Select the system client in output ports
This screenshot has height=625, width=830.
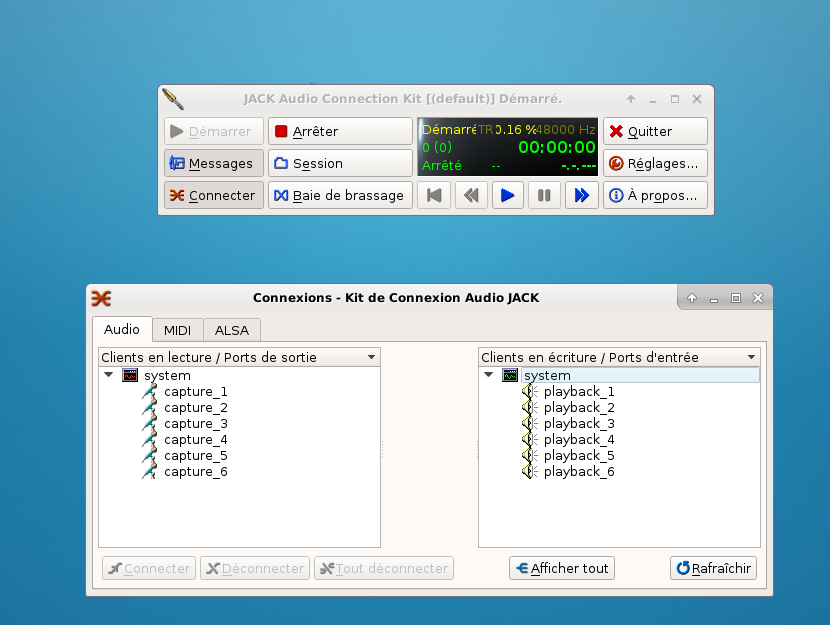(x=167, y=376)
